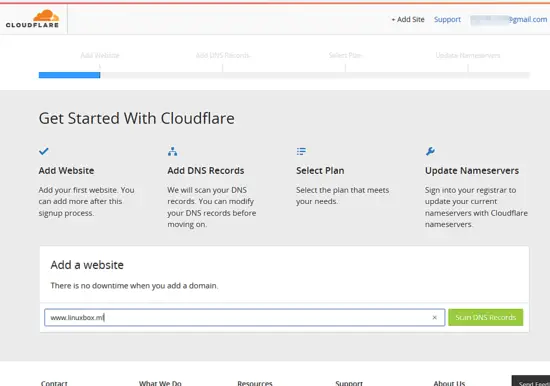
Task: Click the setup progress bar
Action: [284, 75]
